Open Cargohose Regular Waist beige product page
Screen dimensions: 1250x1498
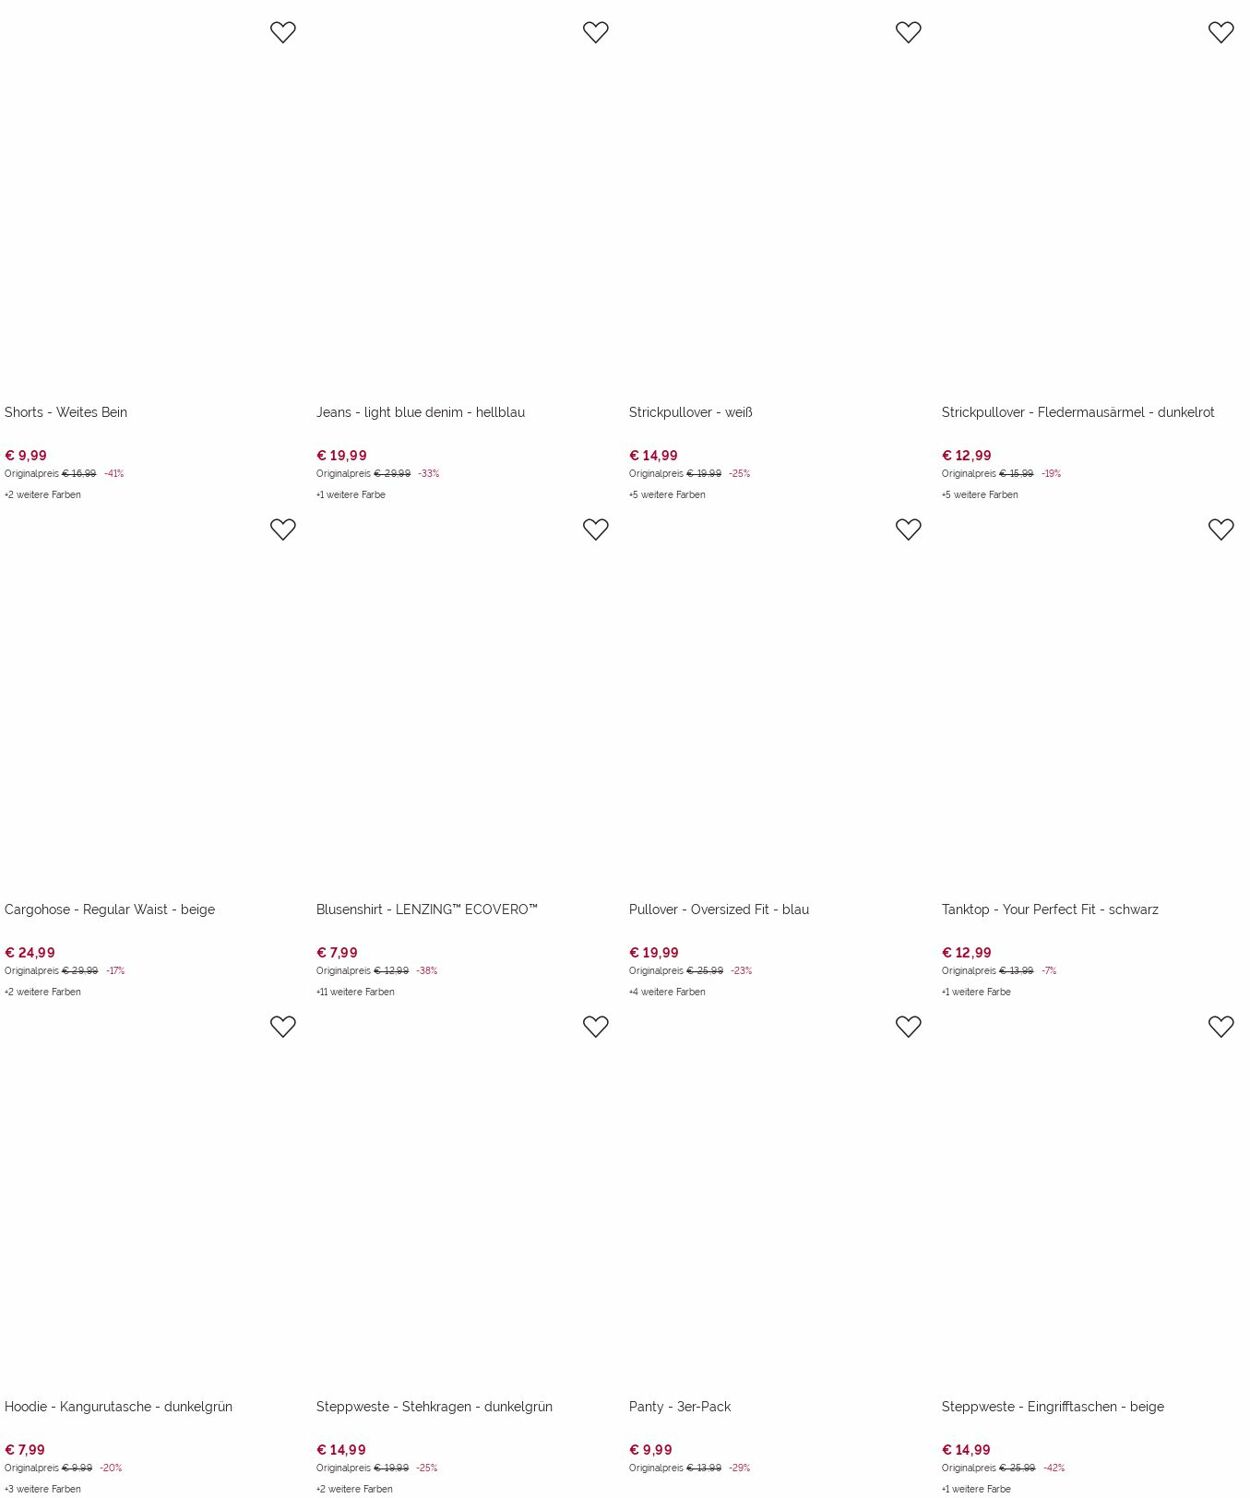pyautogui.click(x=109, y=909)
